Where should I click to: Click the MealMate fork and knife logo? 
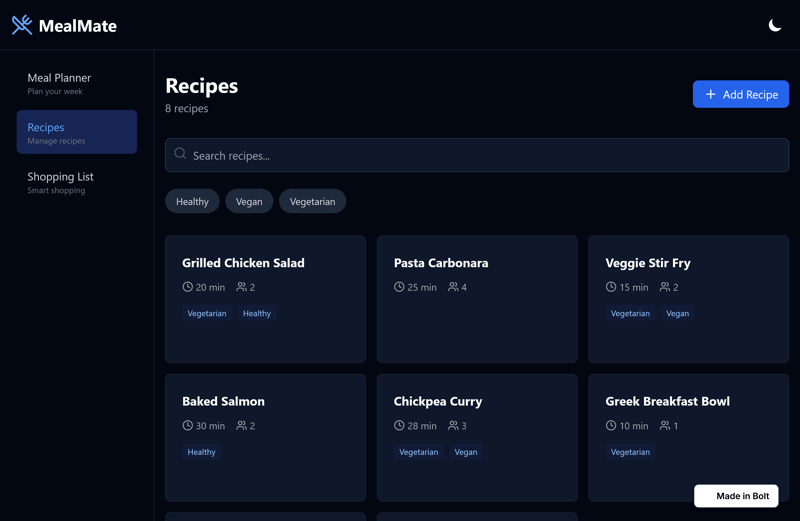(x=22, y=25)
